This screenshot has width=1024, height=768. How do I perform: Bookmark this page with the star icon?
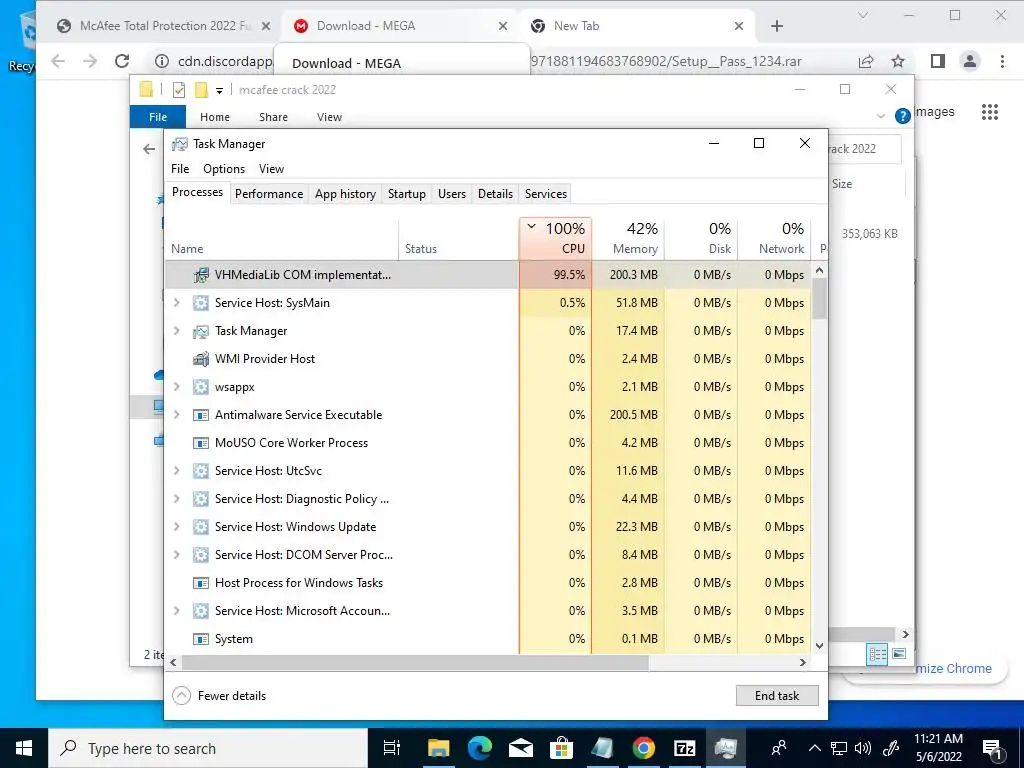point(898,61)
